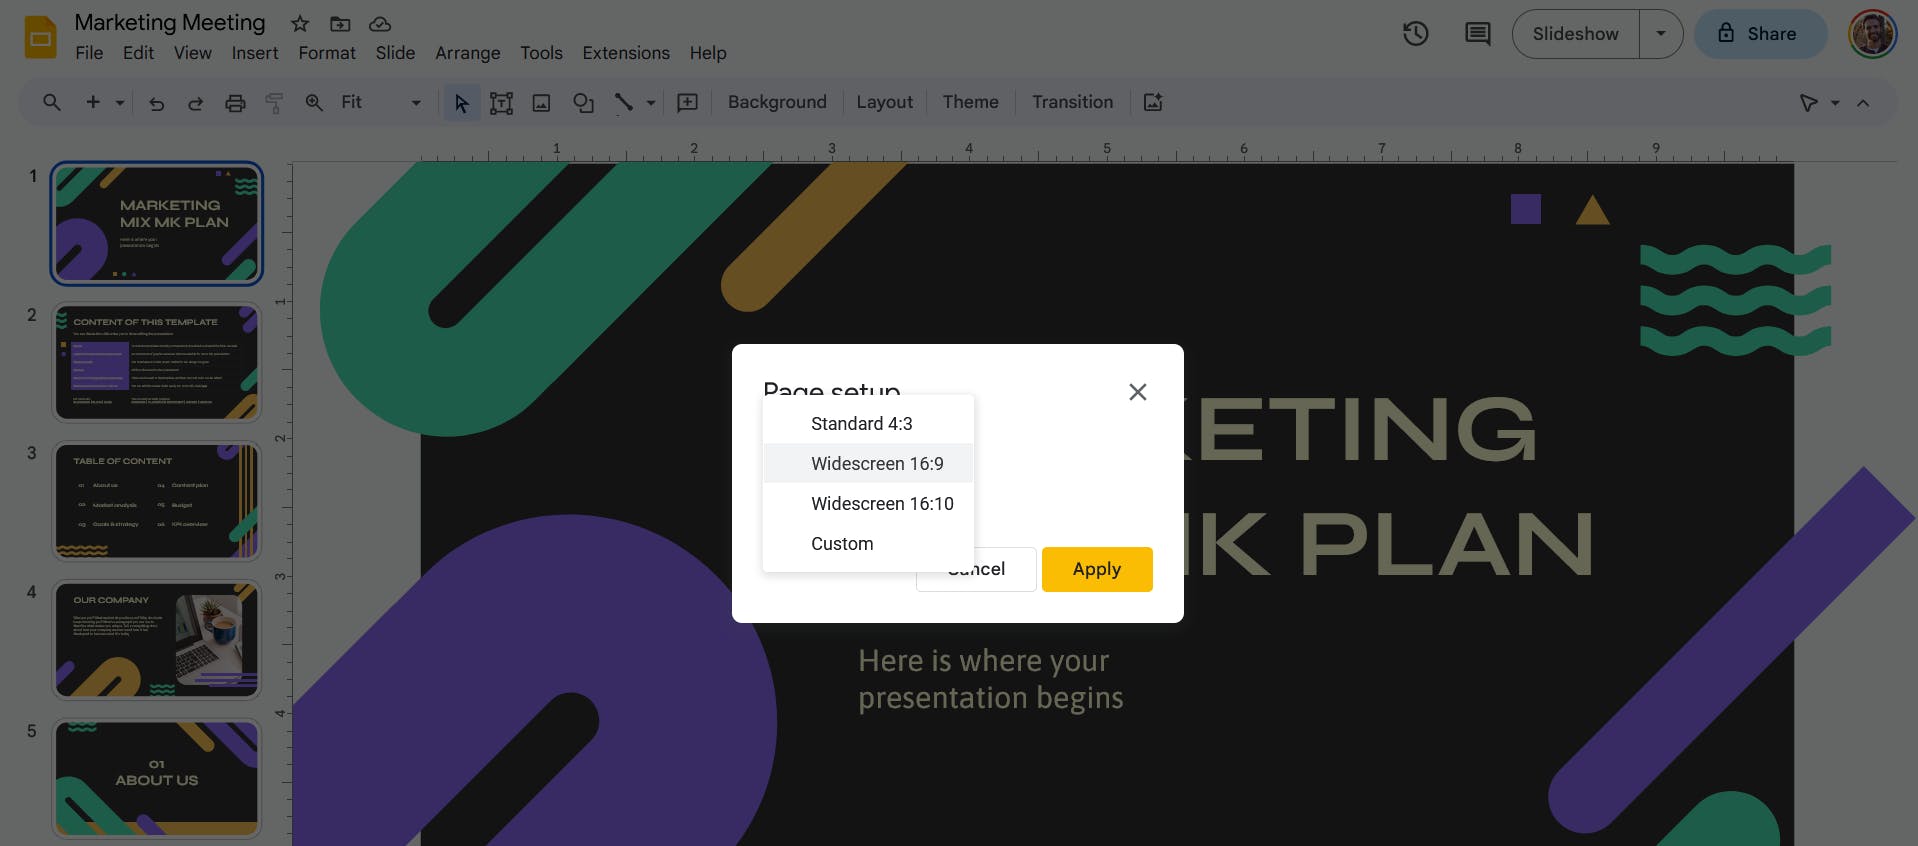
Task: Click the Share button
Action: coord(1760,34)
